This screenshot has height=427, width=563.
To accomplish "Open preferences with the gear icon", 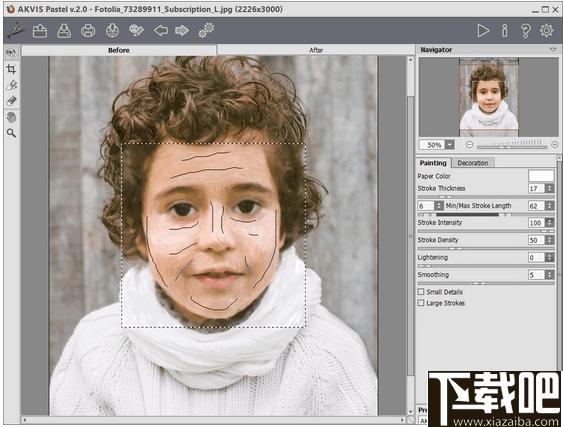I will point(546,31).
